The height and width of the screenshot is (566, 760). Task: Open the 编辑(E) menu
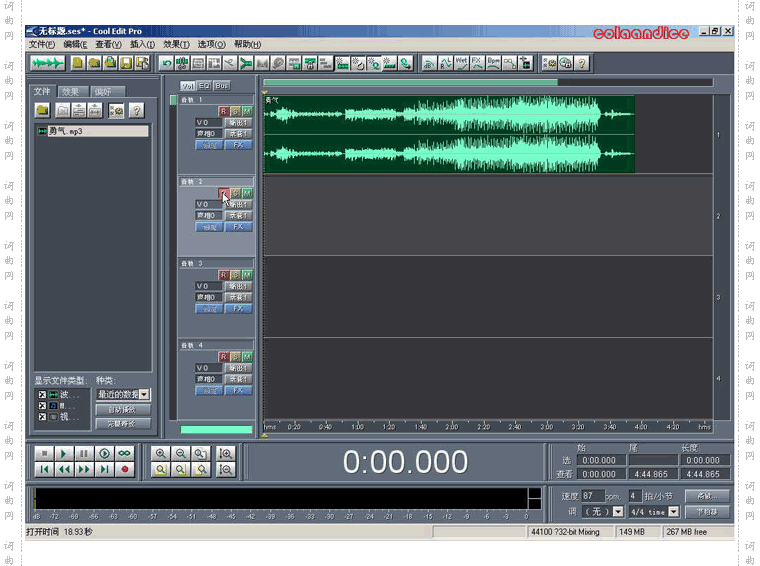(x=75, y=45)
